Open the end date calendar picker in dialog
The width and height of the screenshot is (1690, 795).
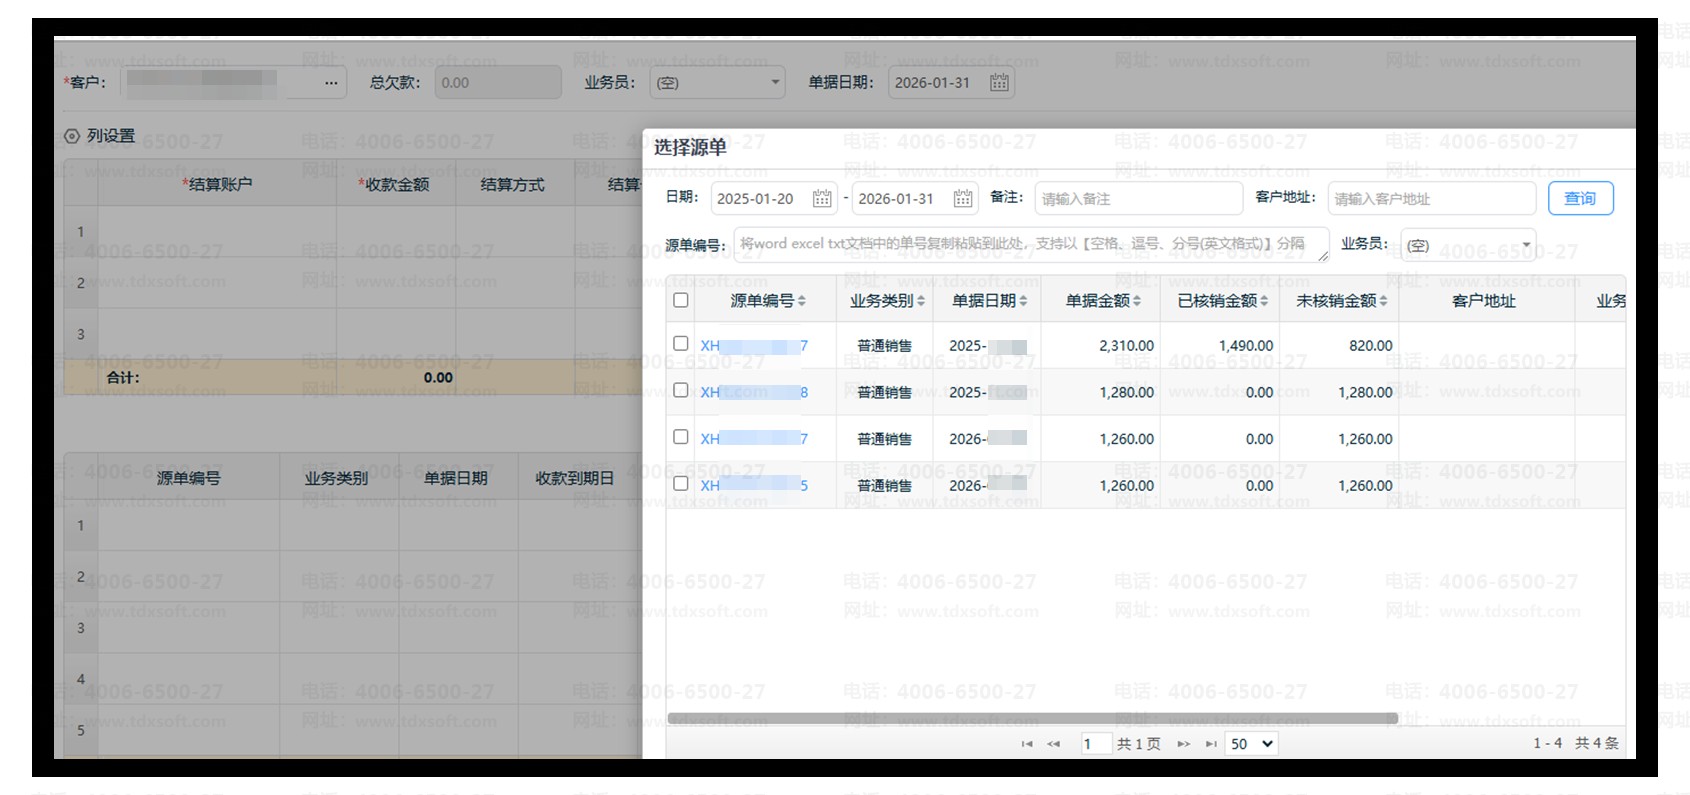point(962,199)
